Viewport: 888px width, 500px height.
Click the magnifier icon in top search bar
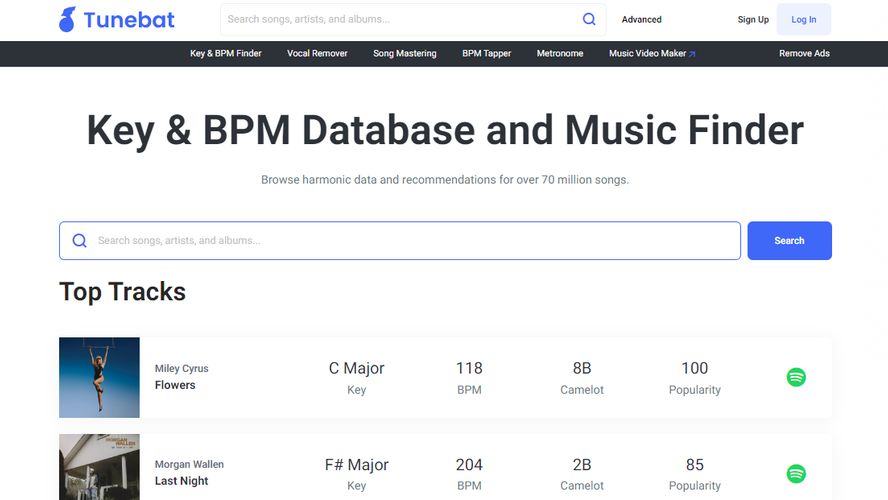[x=589, y=19]
